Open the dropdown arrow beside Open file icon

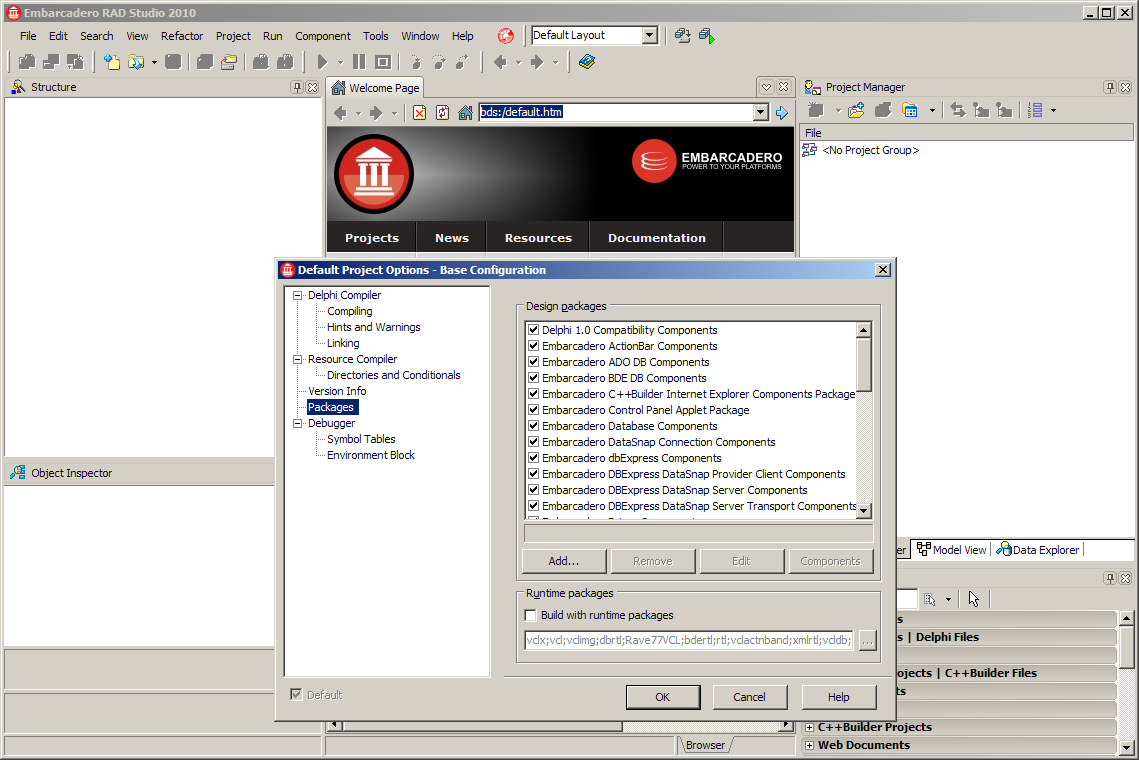click(154, 62)
